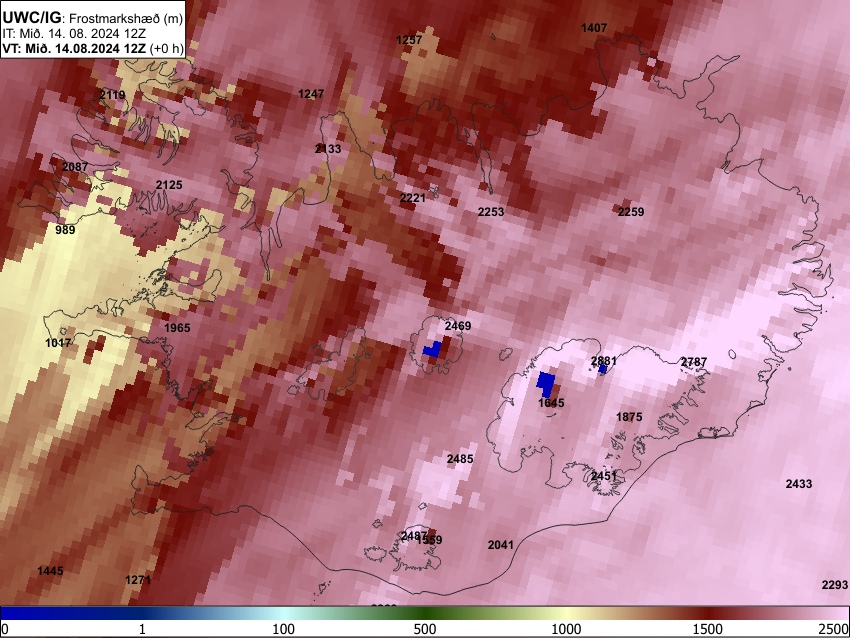Select the map value 2253
This screenshot has height=638, width=850.
point(491,212)
